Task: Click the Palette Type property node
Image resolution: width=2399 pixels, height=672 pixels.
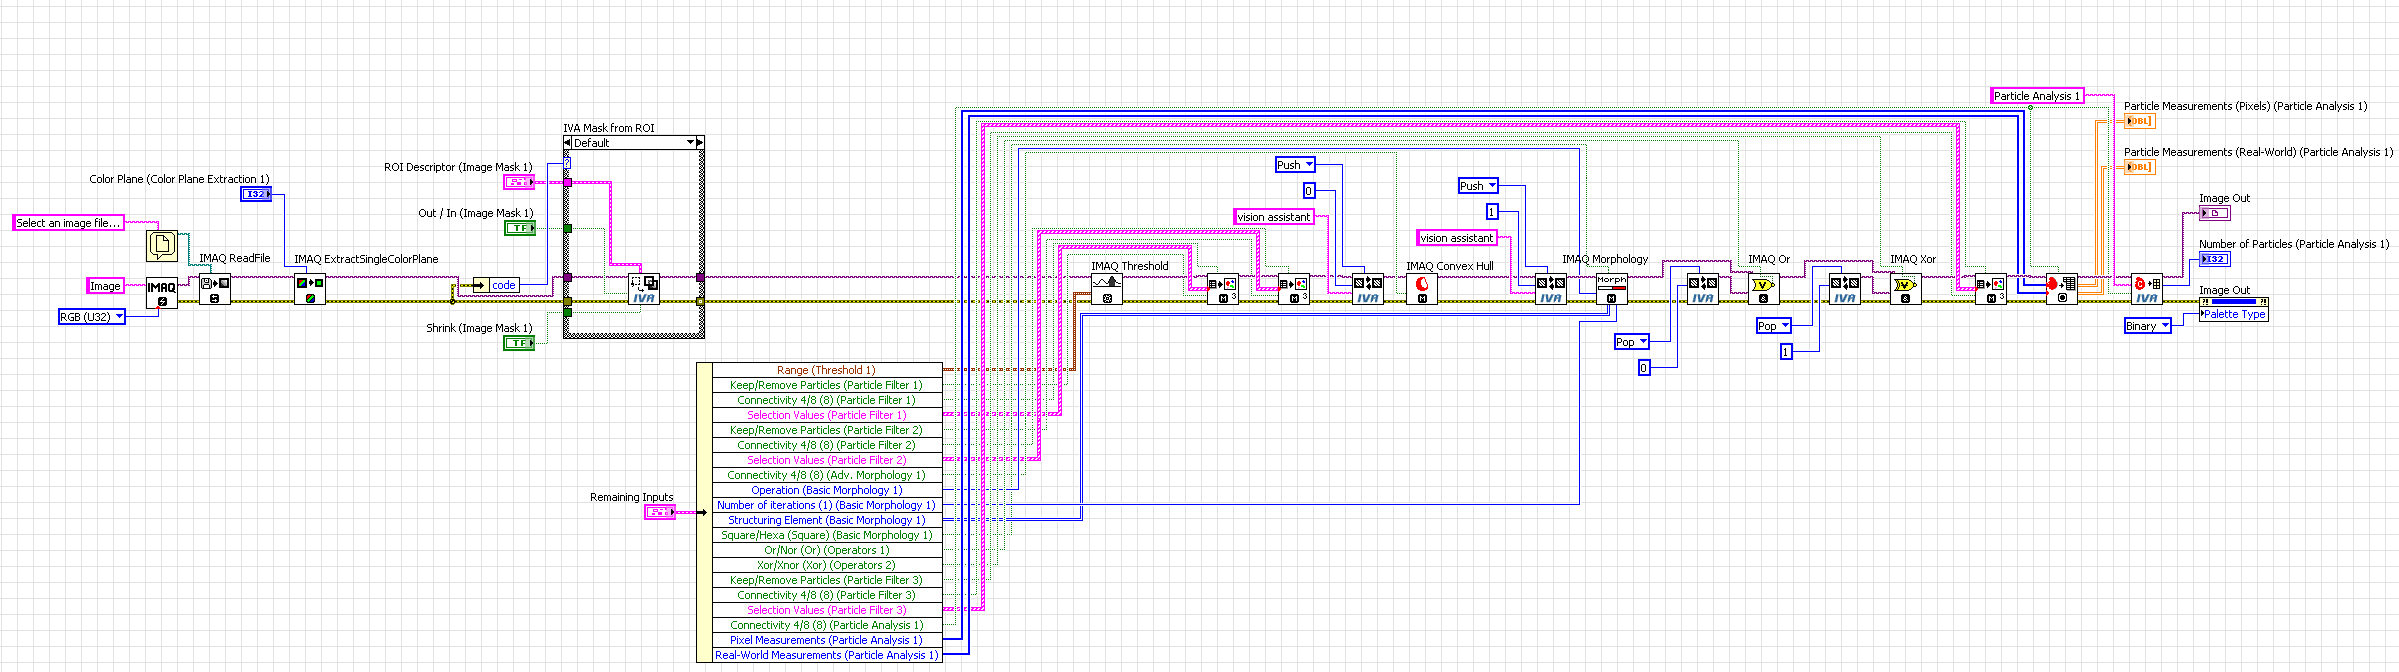Action: point(2234,314)
